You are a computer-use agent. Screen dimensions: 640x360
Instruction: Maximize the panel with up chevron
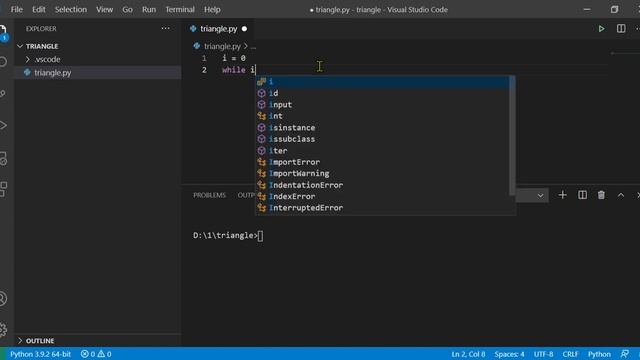(x=621, y=195)
